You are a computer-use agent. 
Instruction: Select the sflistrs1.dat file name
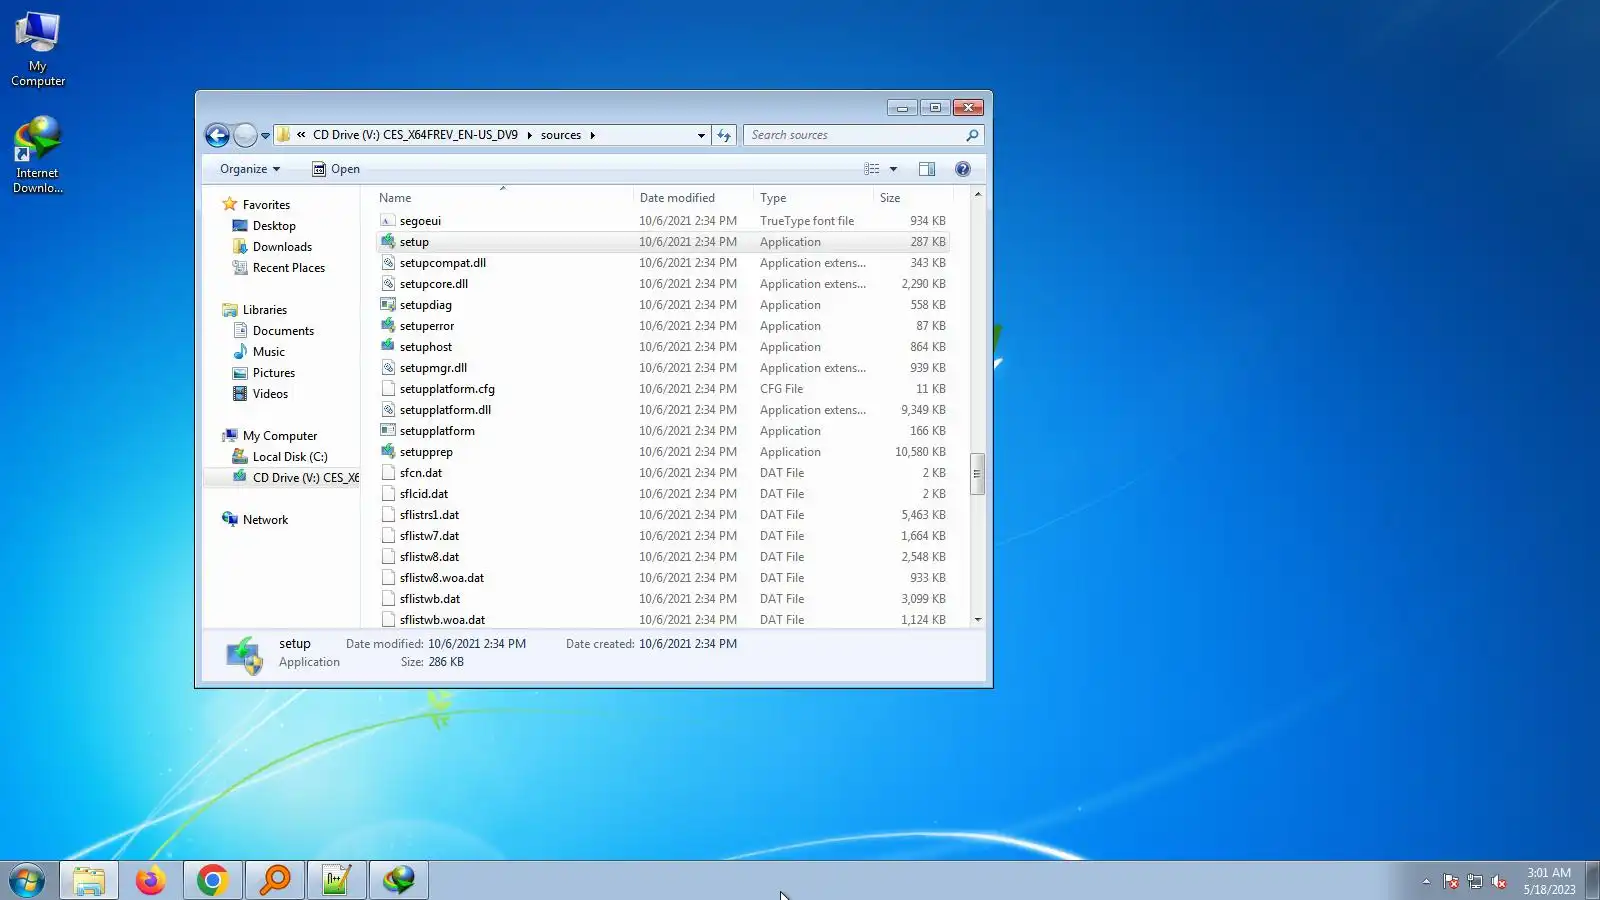click(430, 515)
